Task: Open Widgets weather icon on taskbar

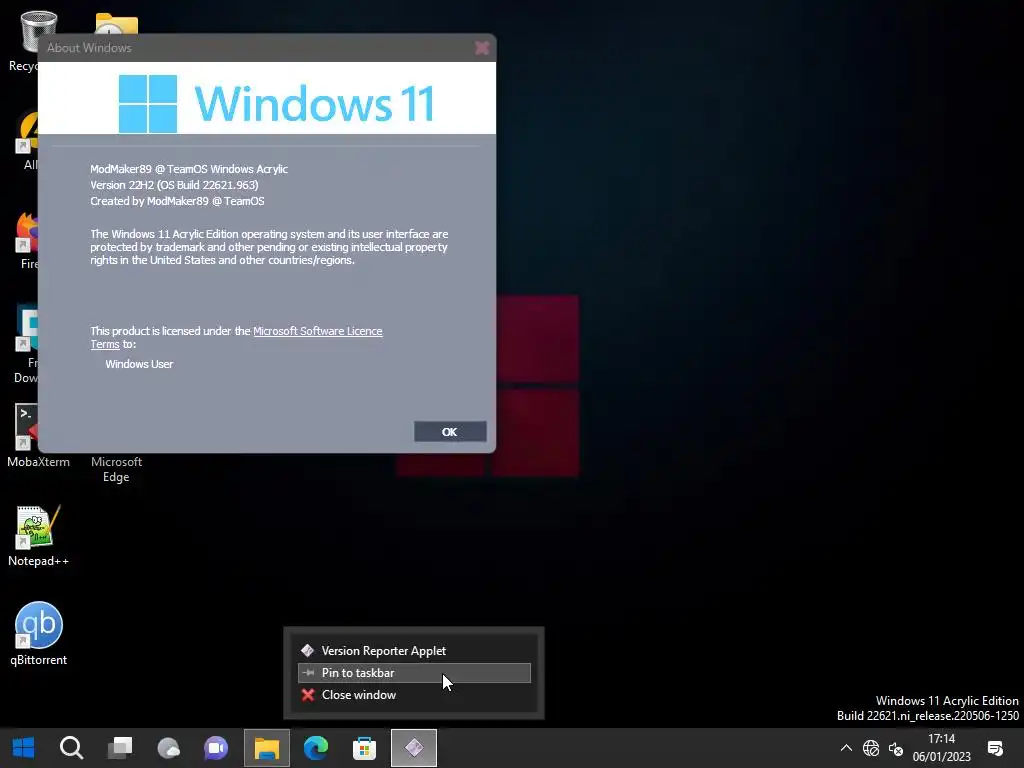Action: click(168, 748)
